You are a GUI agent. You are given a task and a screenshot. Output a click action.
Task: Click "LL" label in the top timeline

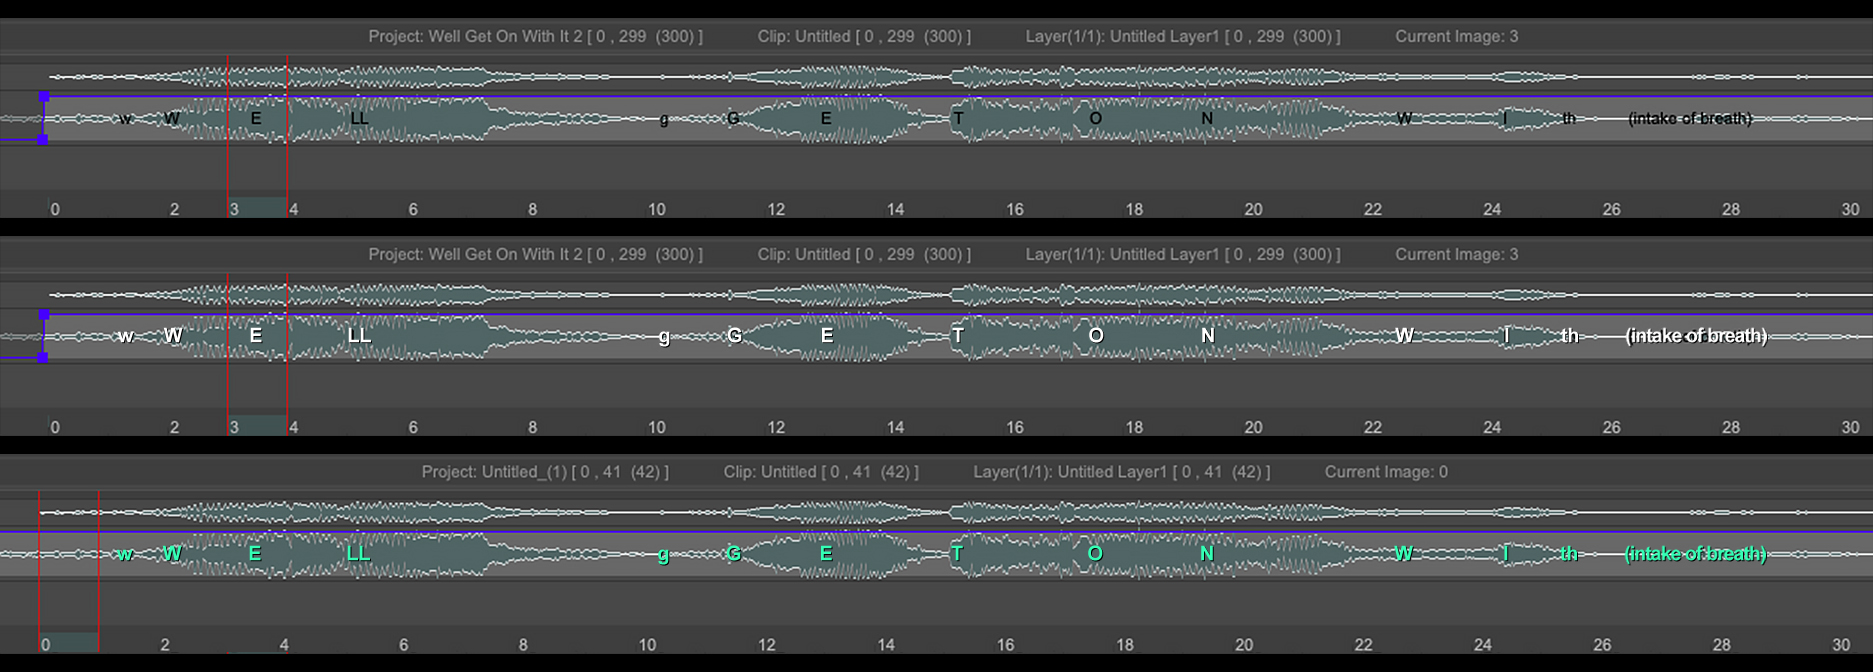(x=360, y=118)
